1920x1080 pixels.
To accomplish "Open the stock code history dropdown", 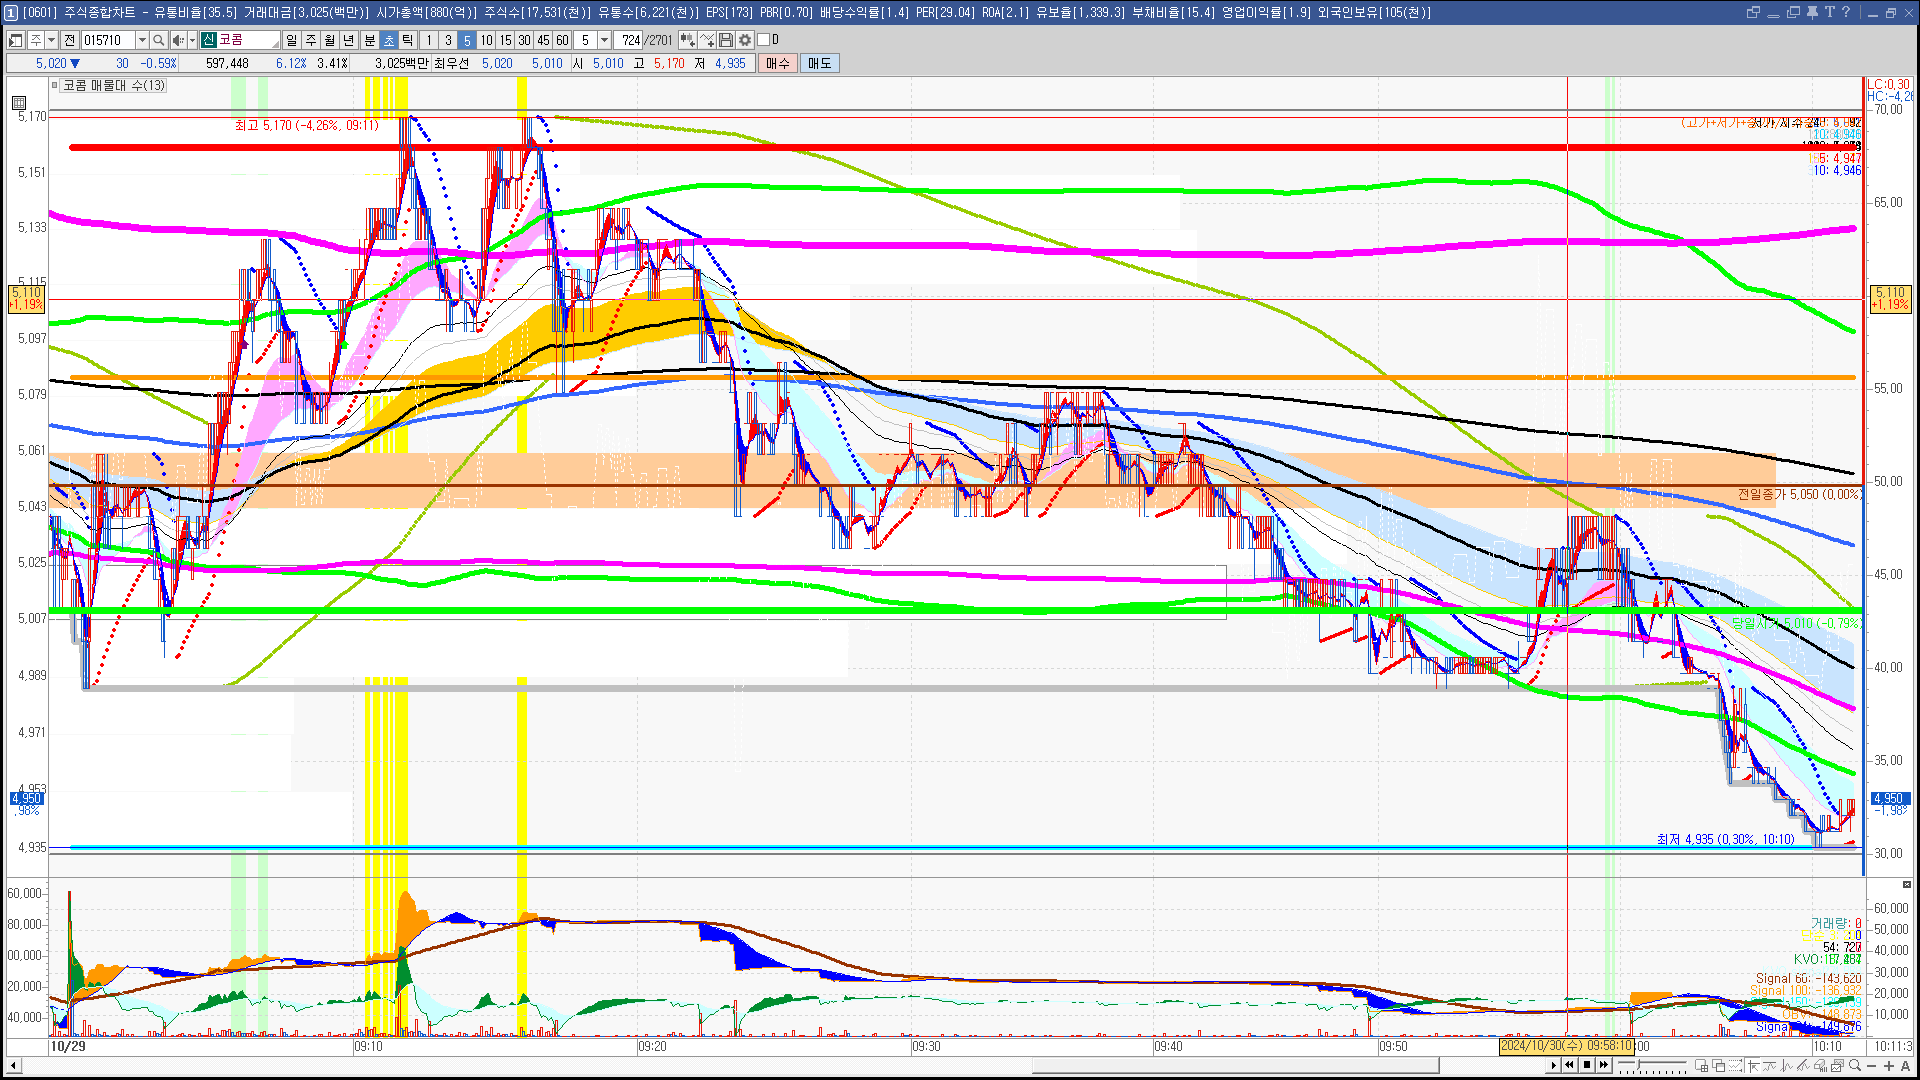I will pyautogui.click(x=142, y=40).
